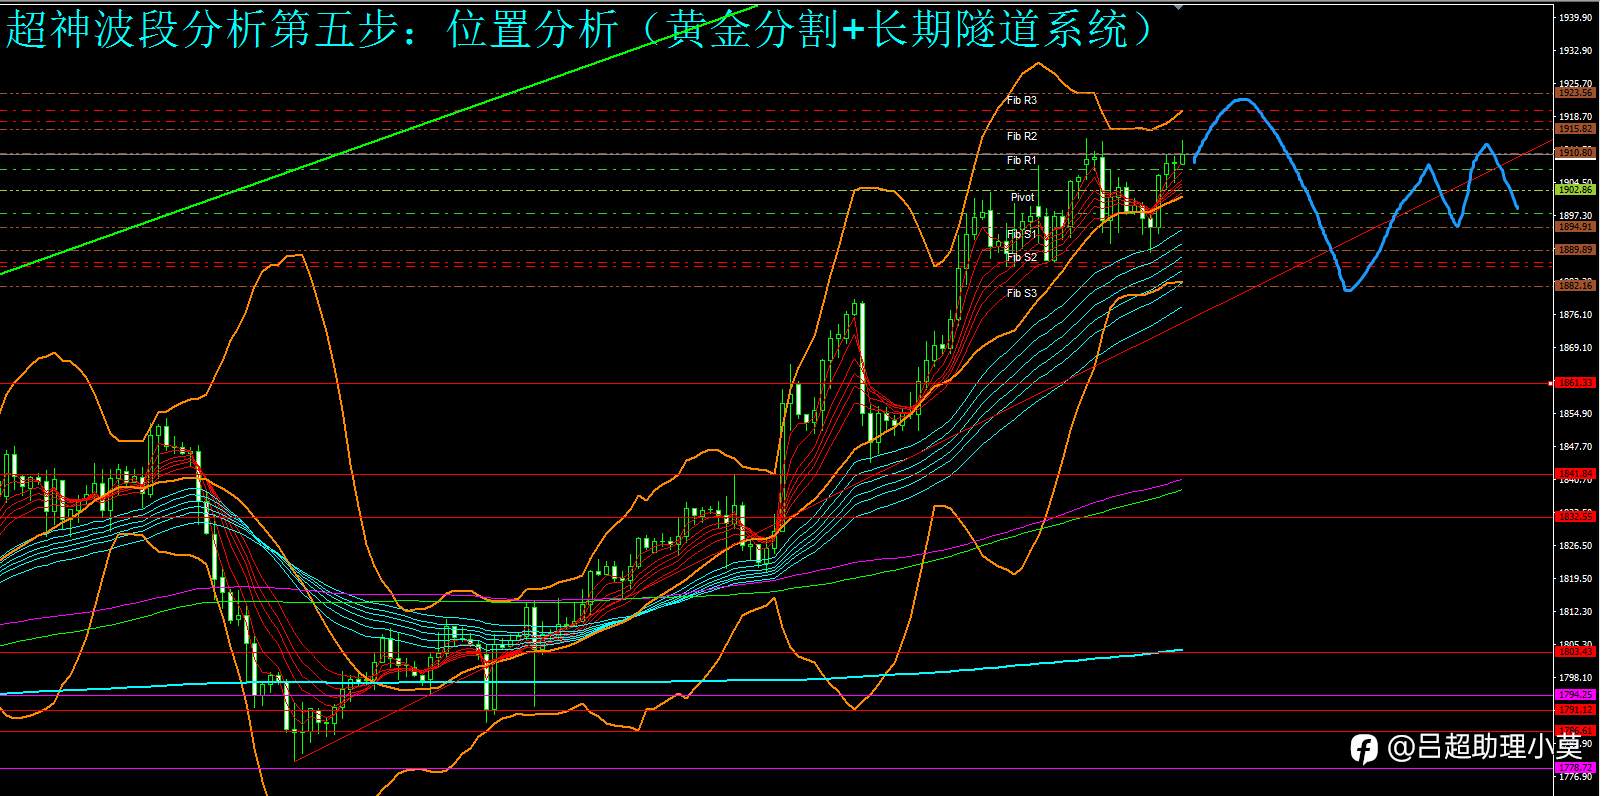Click the 1854.90 price scale value
The image size is (1601, 796).
pyautogui.click(x=1575, y=414)
